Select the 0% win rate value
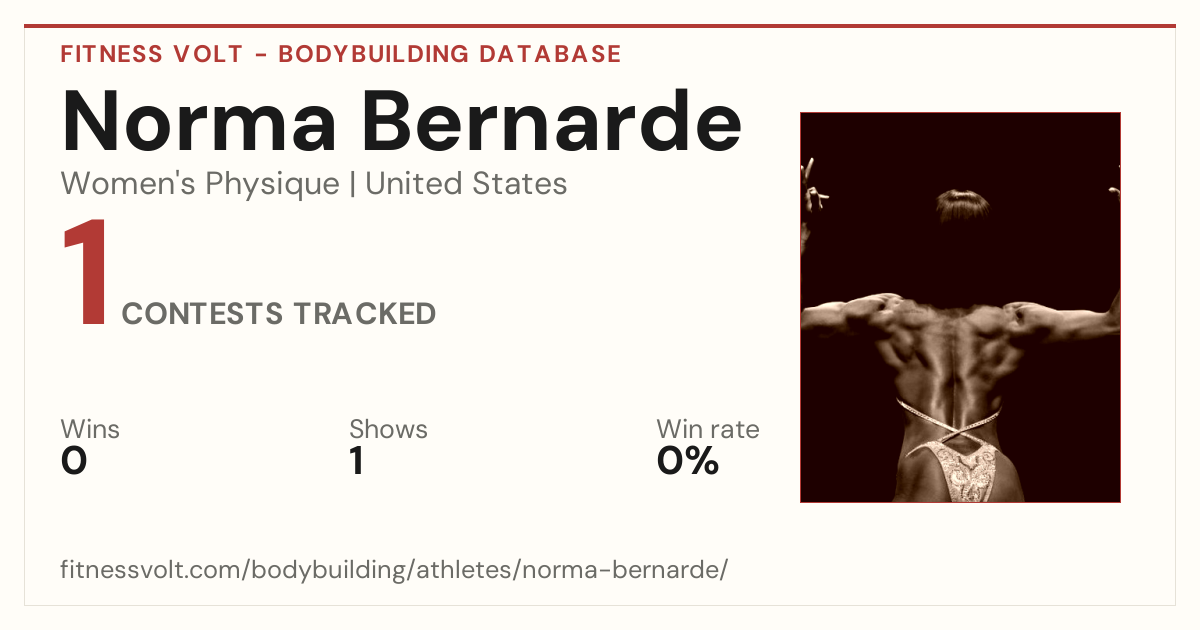The image size is (1200, 630). coord(688,461)
